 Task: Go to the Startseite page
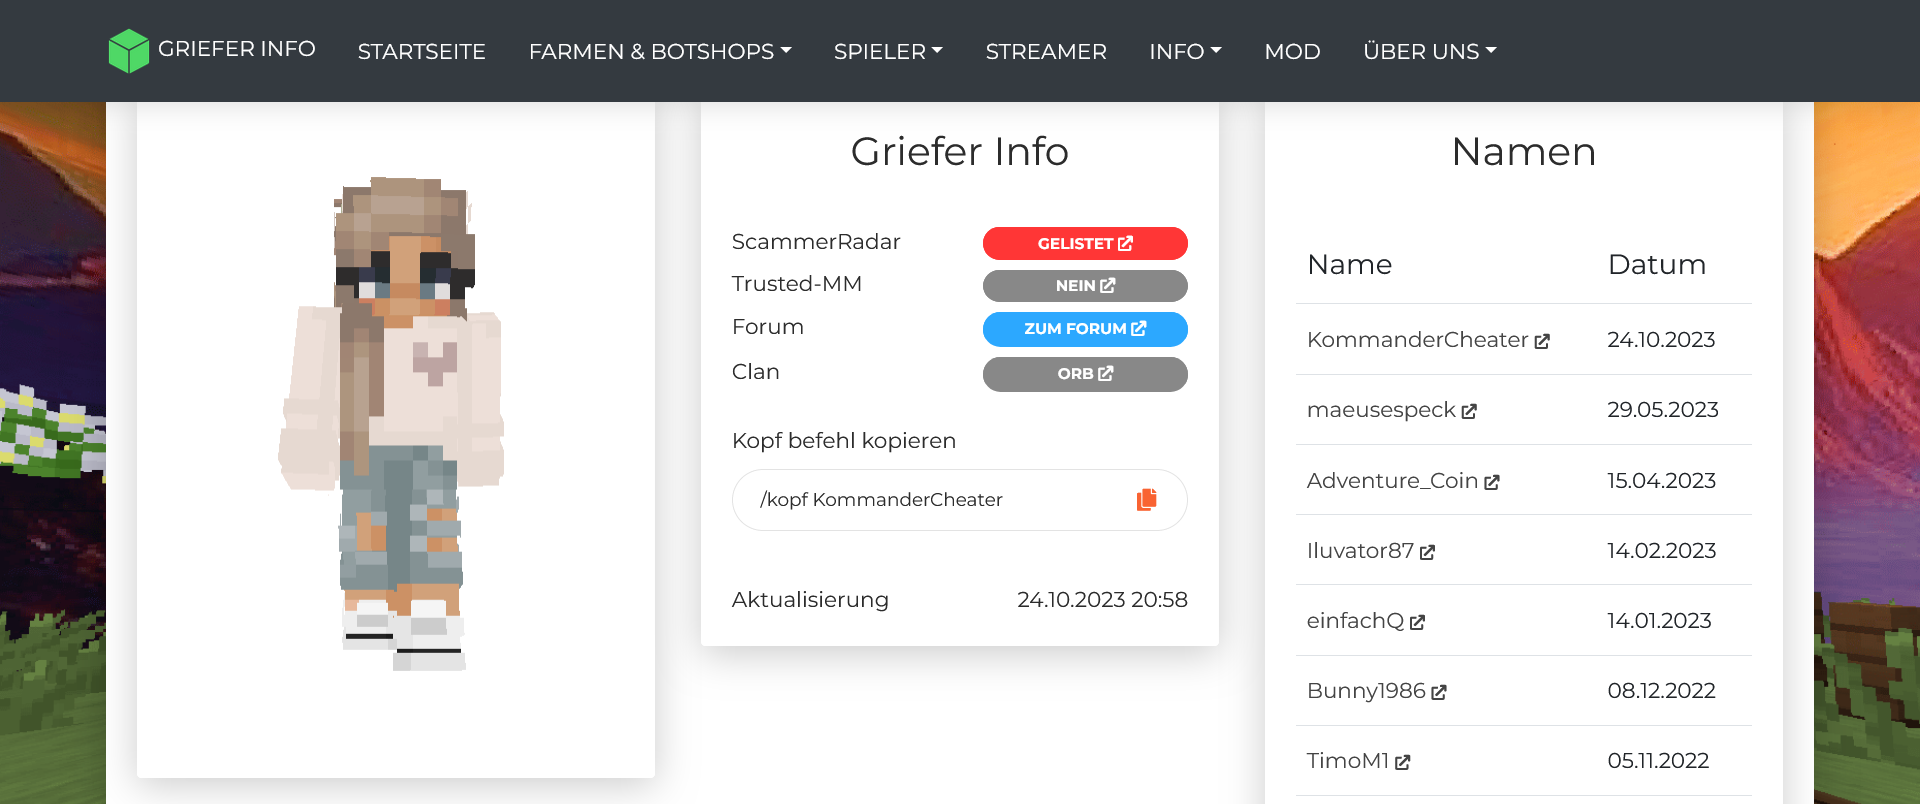(x=422, y=51)
